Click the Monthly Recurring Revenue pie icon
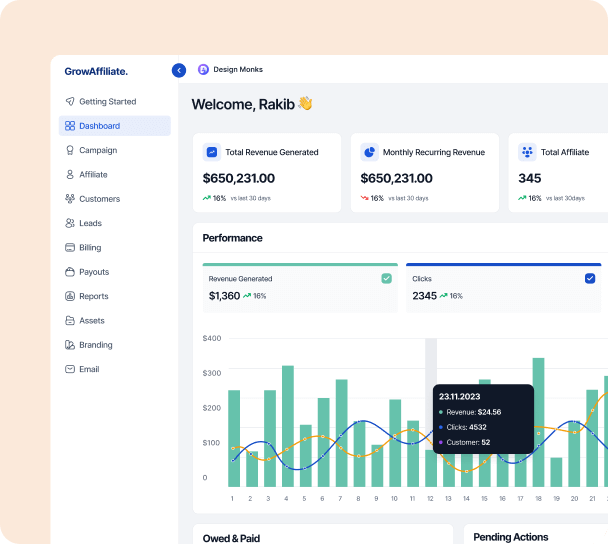 (x=369, y=152)
